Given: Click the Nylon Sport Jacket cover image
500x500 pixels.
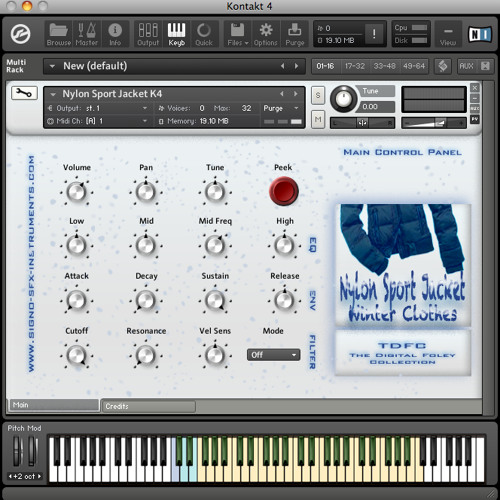Looking at the screenshot, I should coord(403,265).
